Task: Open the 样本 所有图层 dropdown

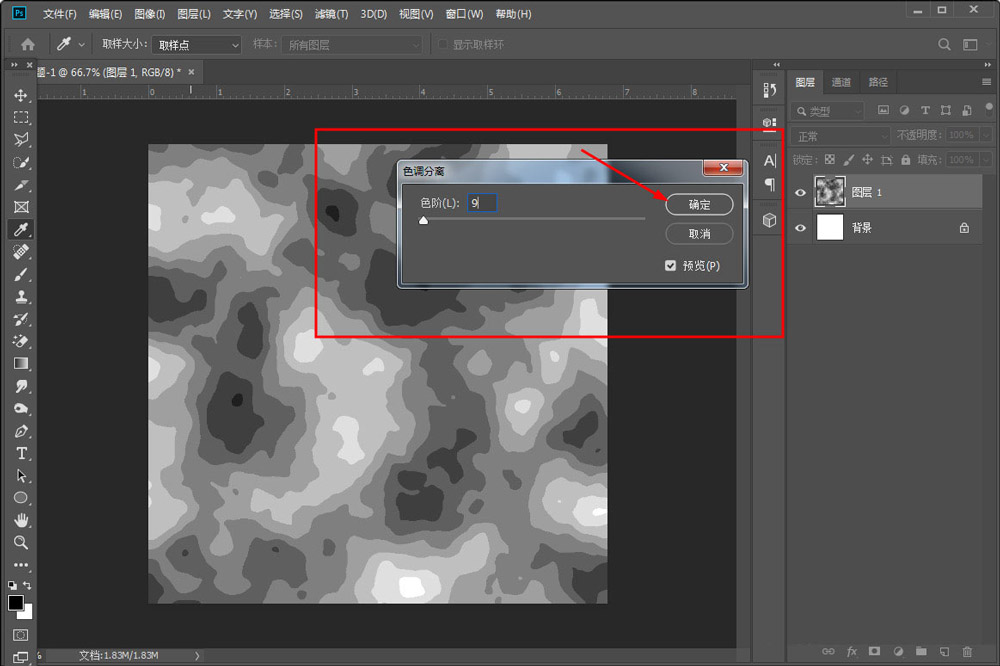Action: click(351, 45)
